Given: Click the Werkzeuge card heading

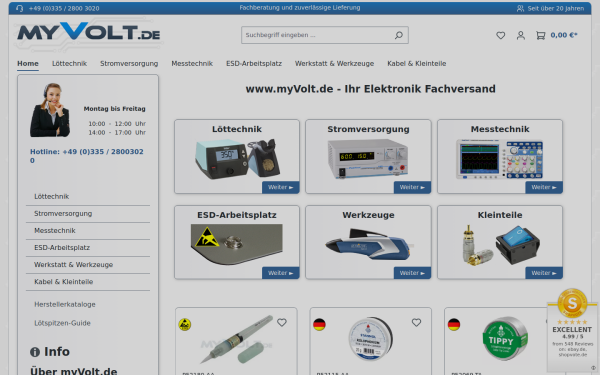Looking at the screenshot, I should [x=368, y=215].
